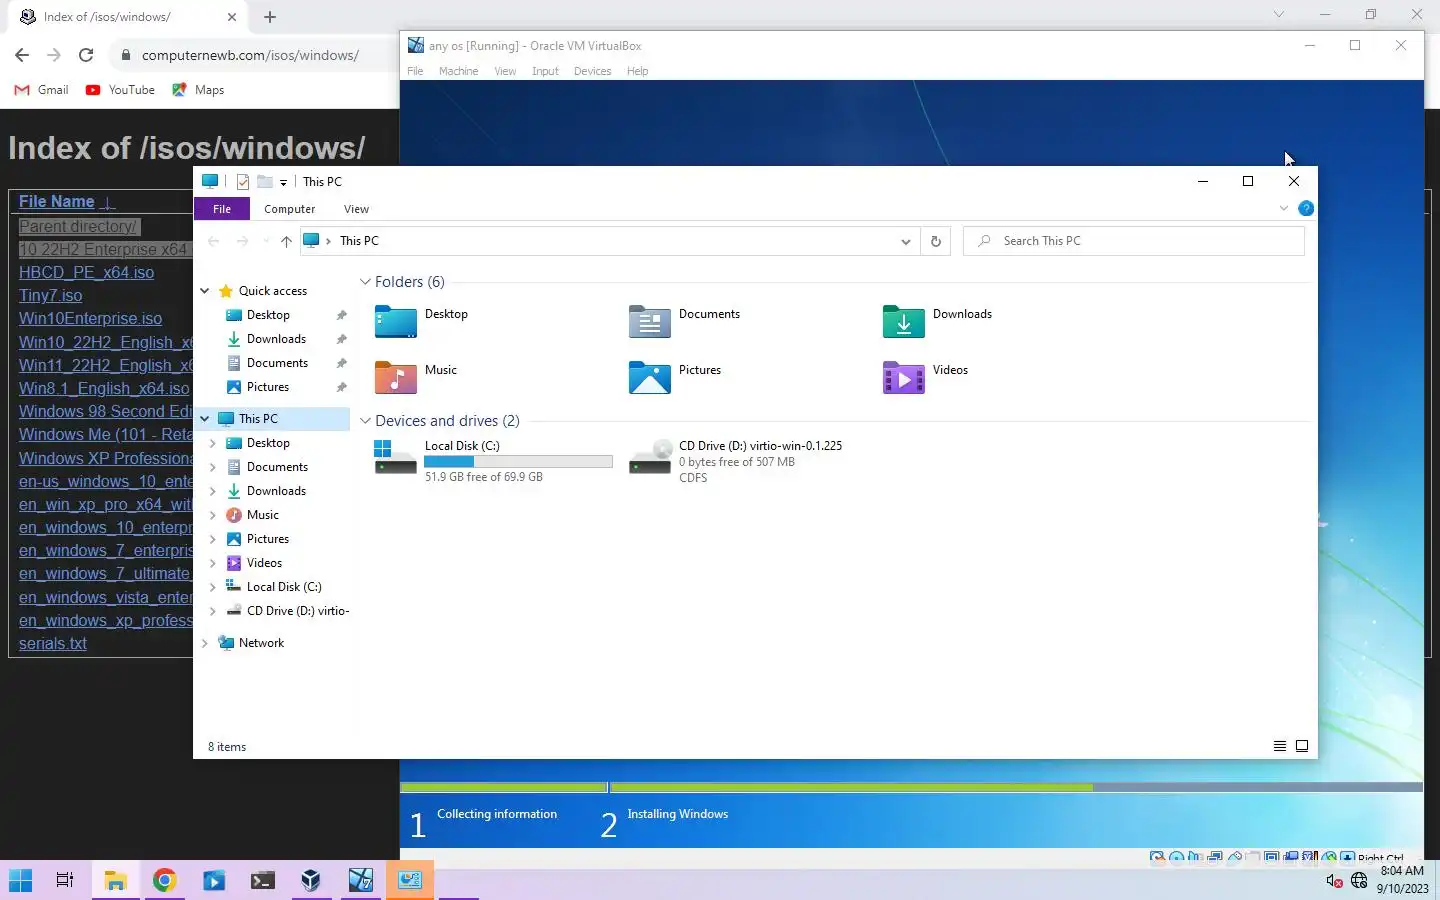1440x900 pixels.
Task: Select the Desktop folder icon
Action: (395, 322)
